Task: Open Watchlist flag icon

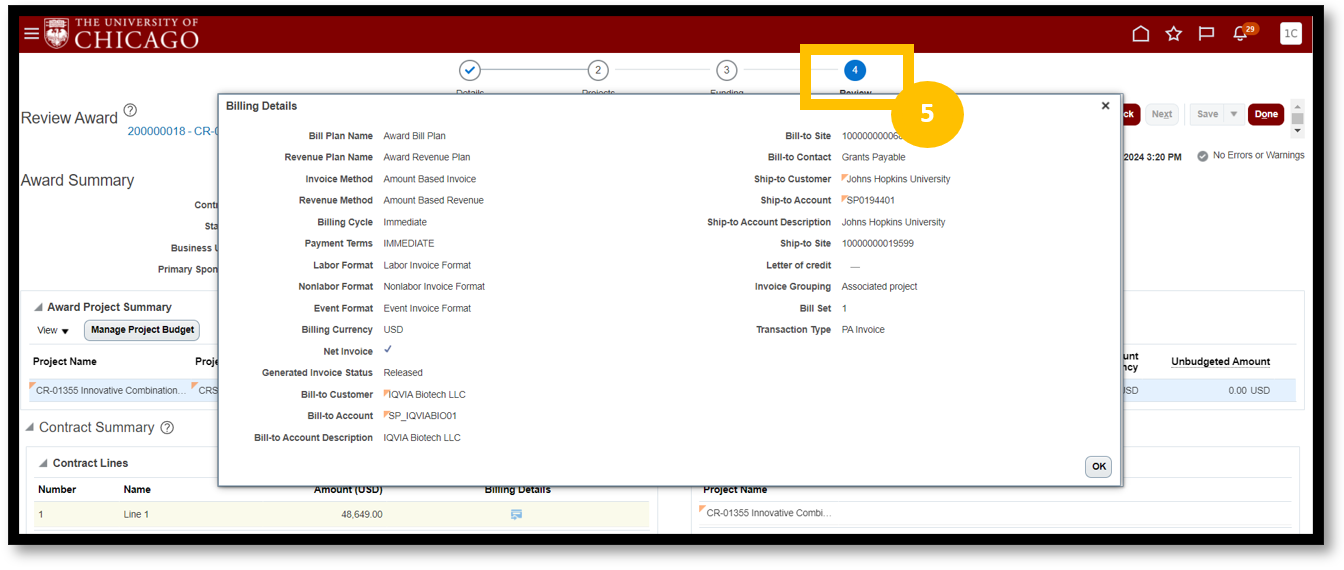Action: pyautogui.click(x=1206, y=34)
